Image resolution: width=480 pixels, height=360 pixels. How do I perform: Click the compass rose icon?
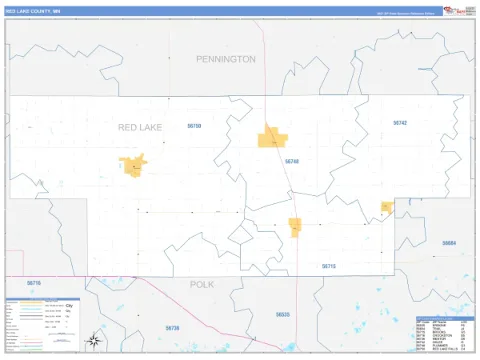94,341
